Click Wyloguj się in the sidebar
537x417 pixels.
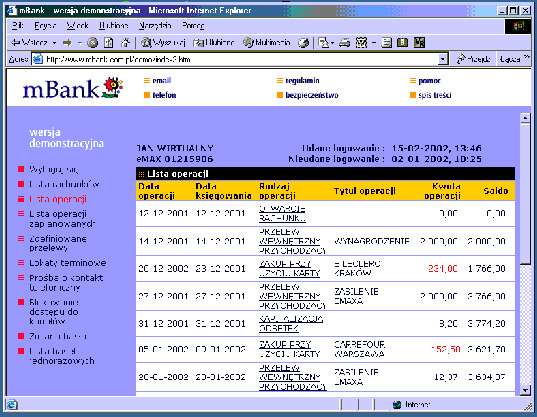[x=53, y=169]
